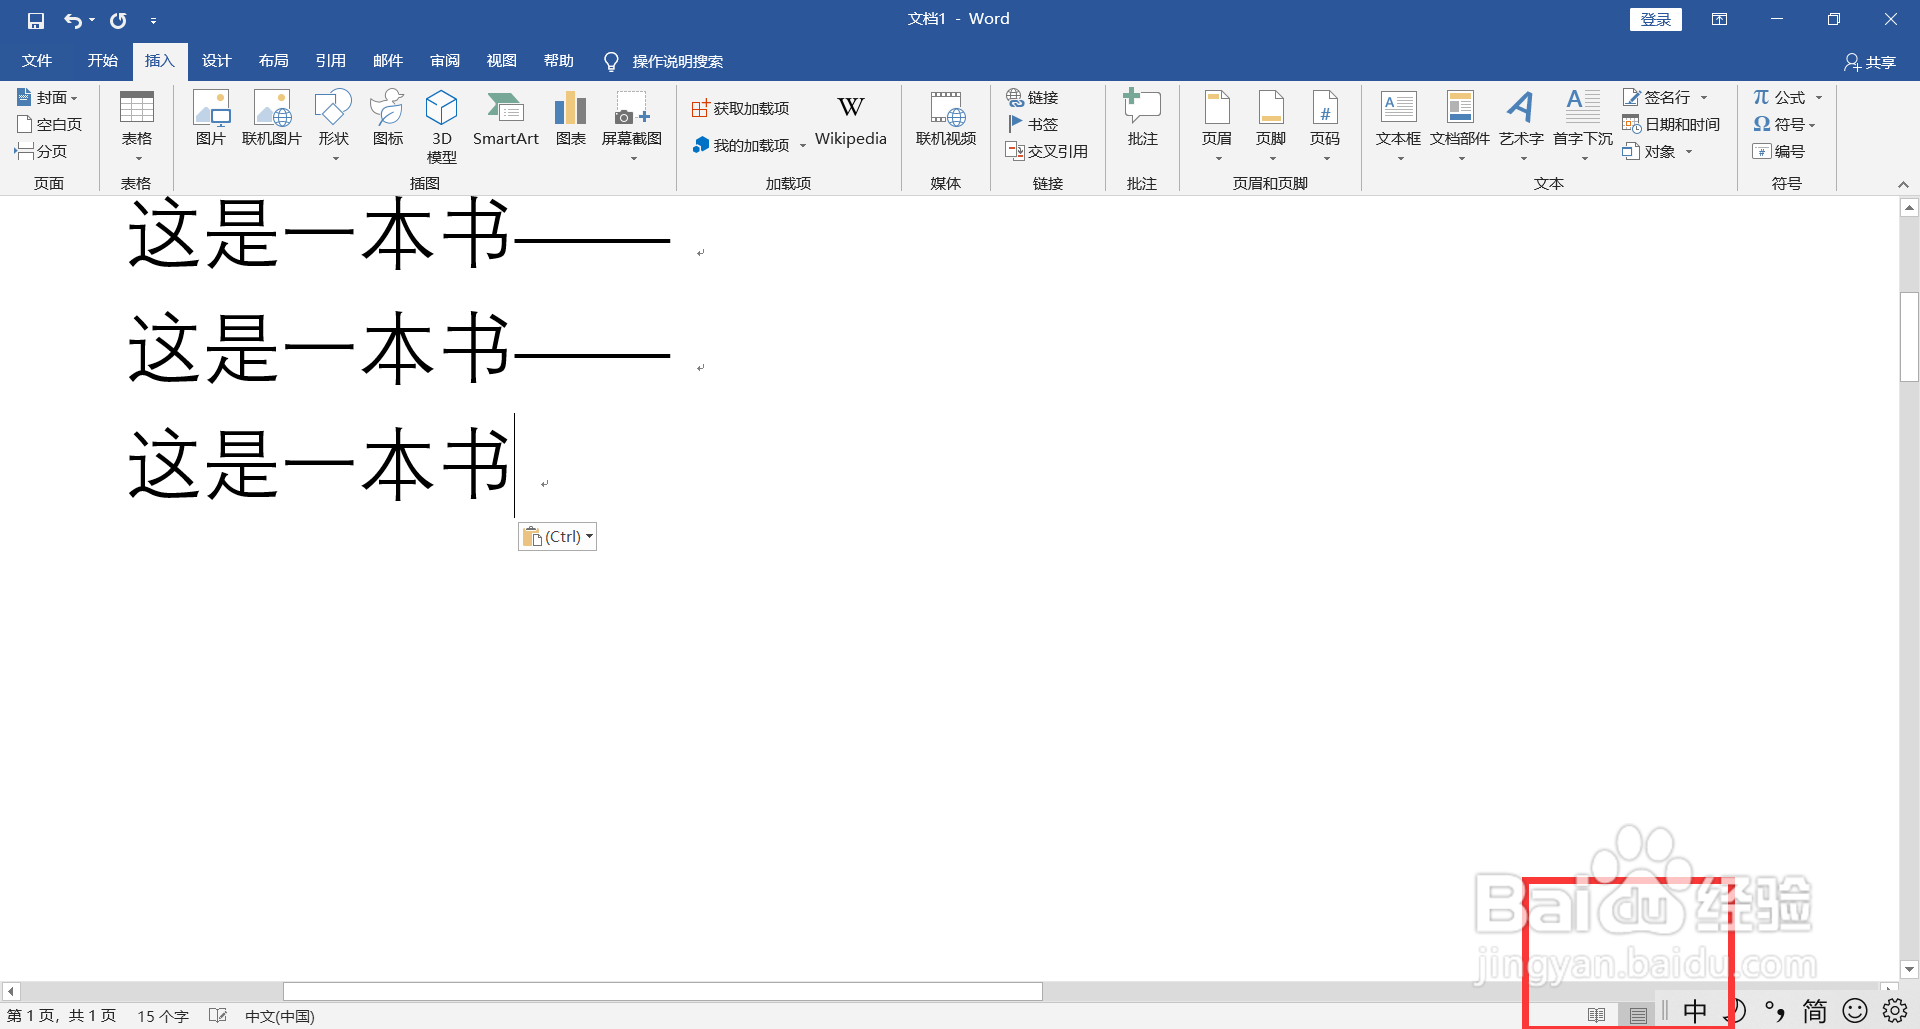Click 获取加载项 get add-ins
1920x1029 pixels.
tap(741, 108)
